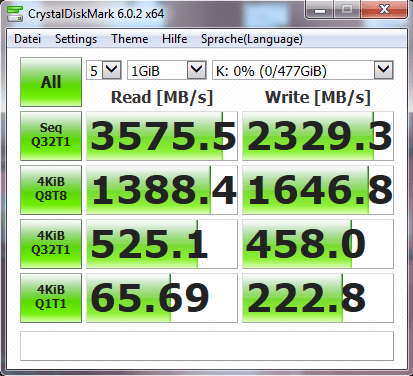Screen dimensions: 413x376
Task: Open the Settings menu
Action: tap(76, 39)
